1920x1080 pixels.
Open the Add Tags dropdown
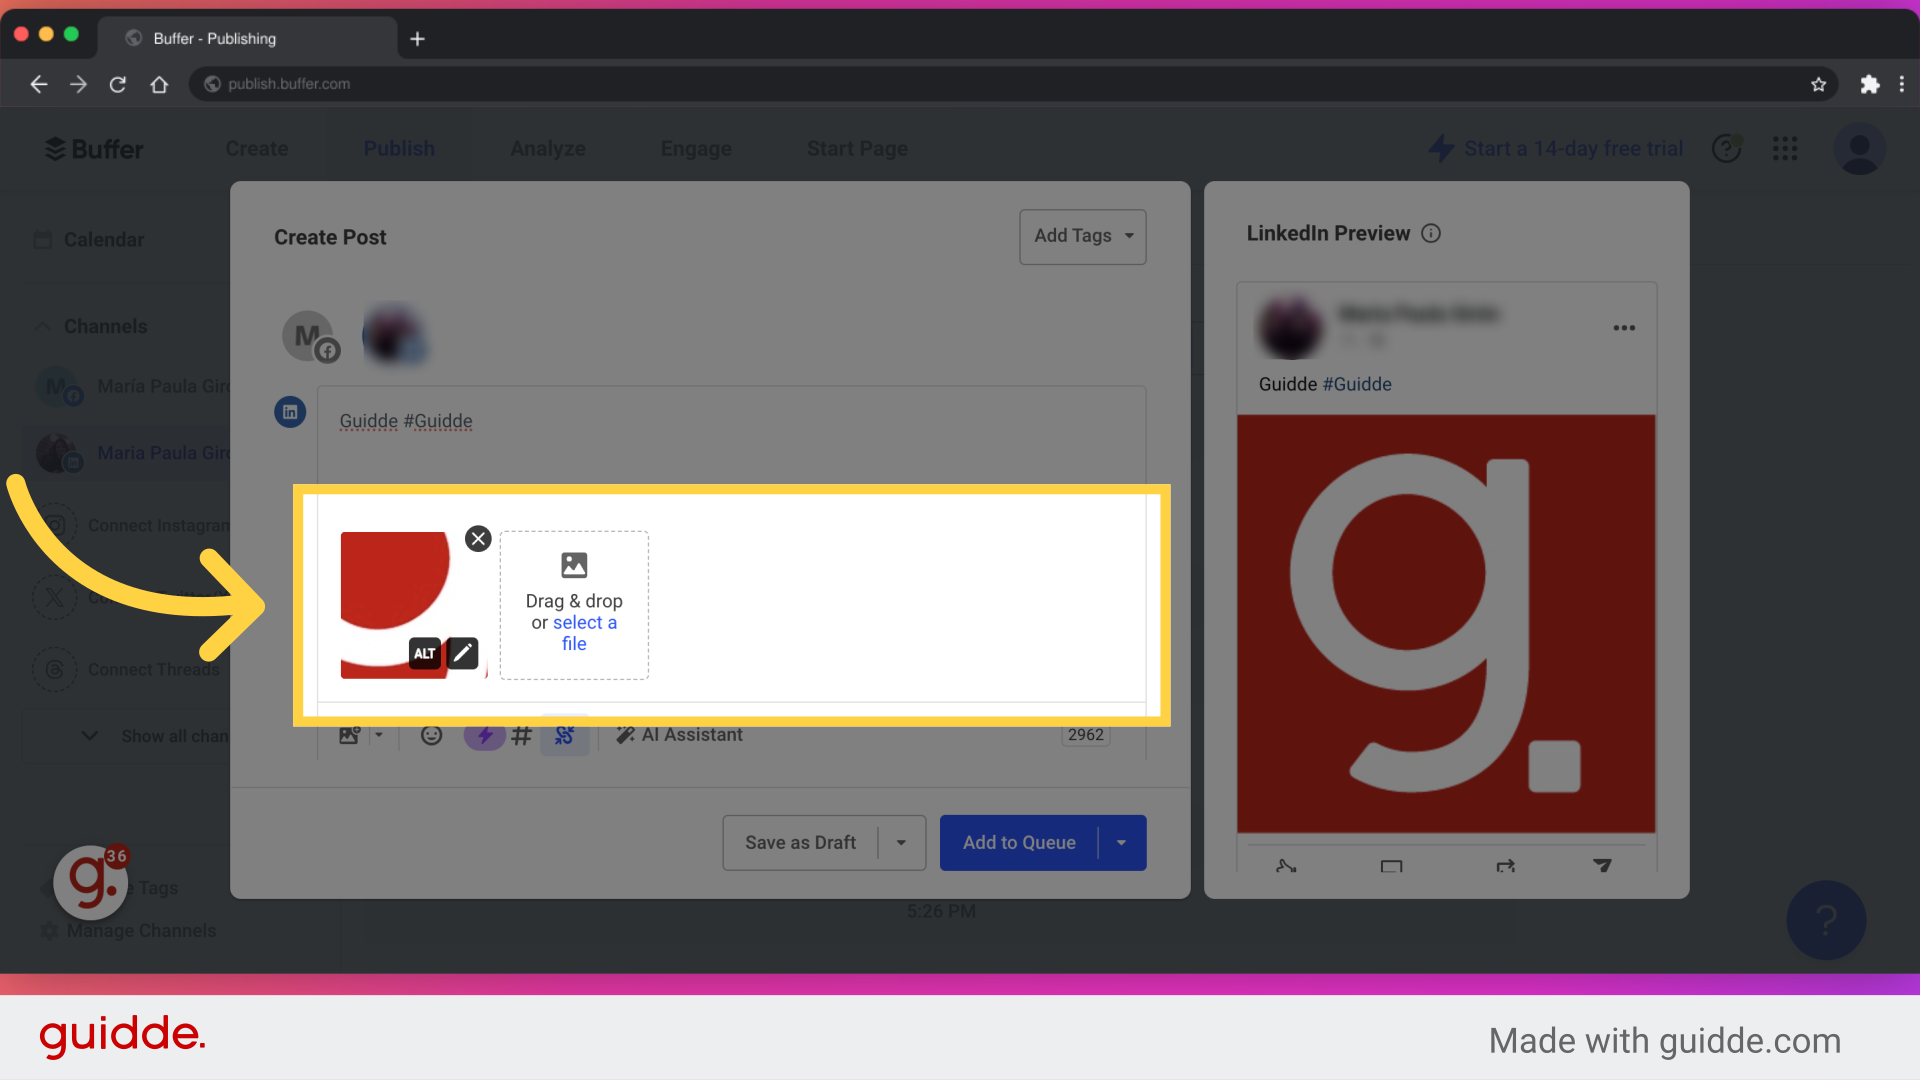pos(1082,237)
